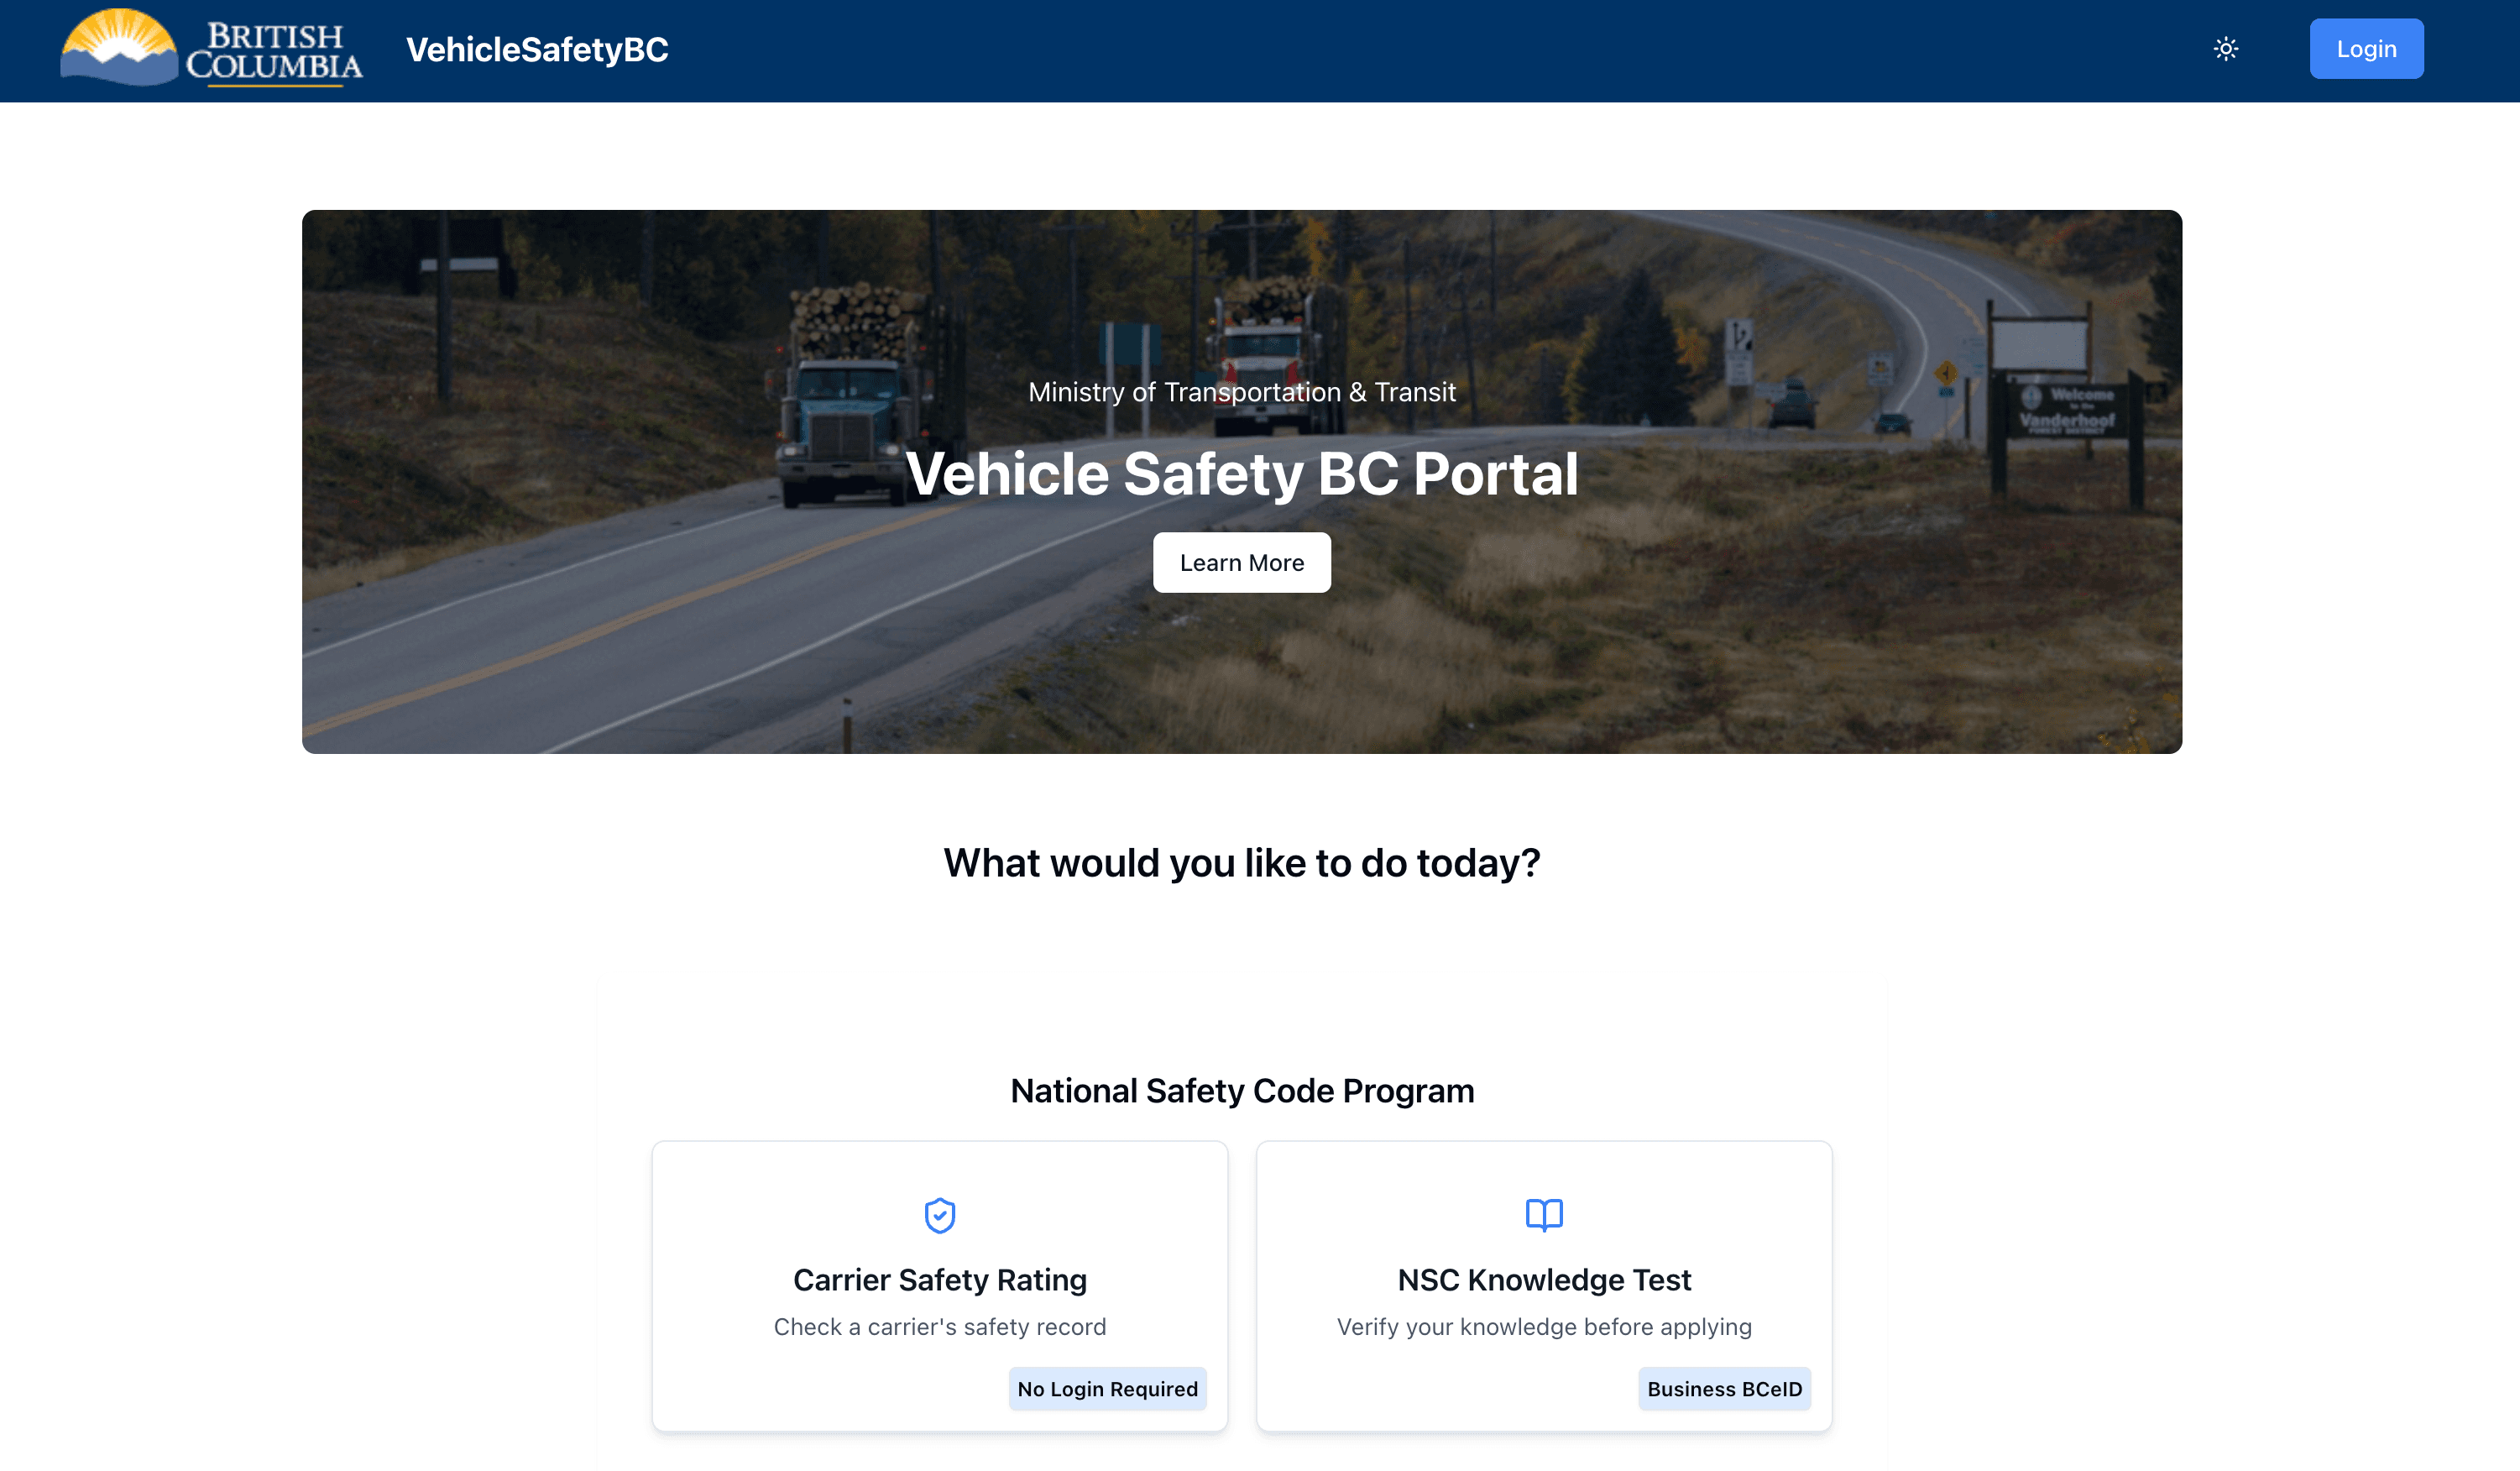Click the NSC Knowledge Test title text
The width and height of the screenshot is (2520, 1471).
(1544, 1280)
